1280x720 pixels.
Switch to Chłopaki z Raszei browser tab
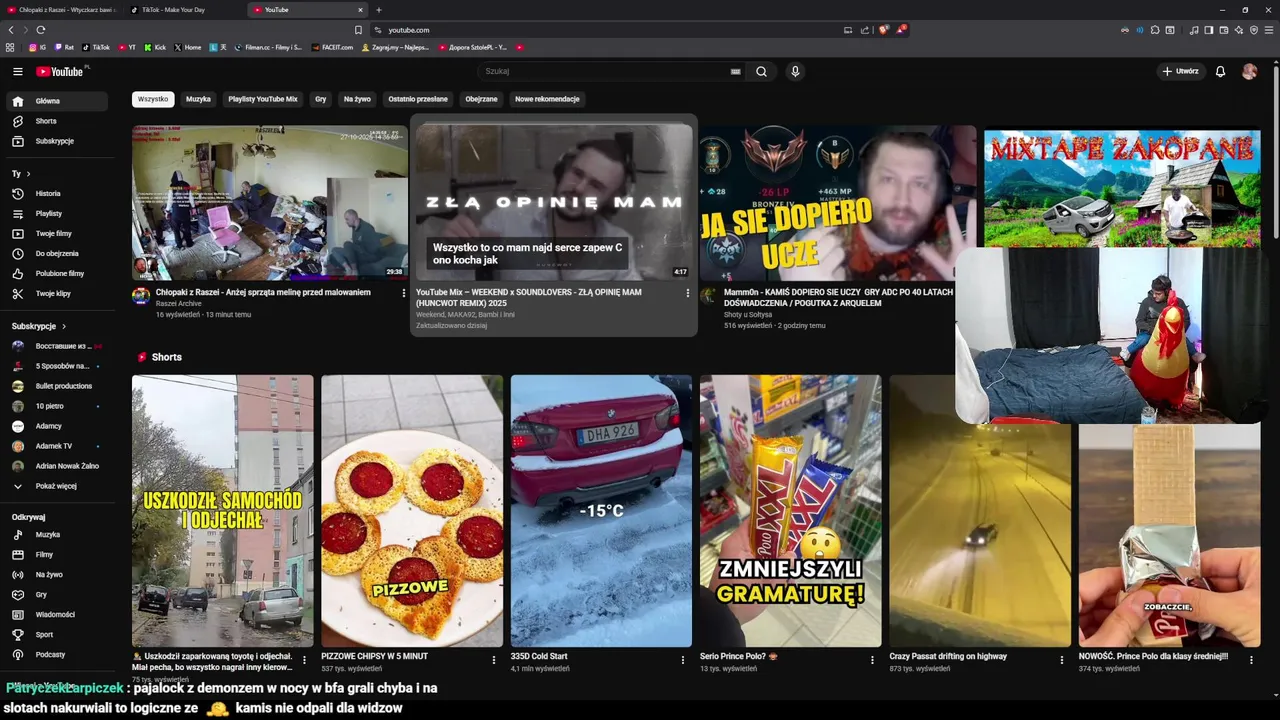[60, 10]
